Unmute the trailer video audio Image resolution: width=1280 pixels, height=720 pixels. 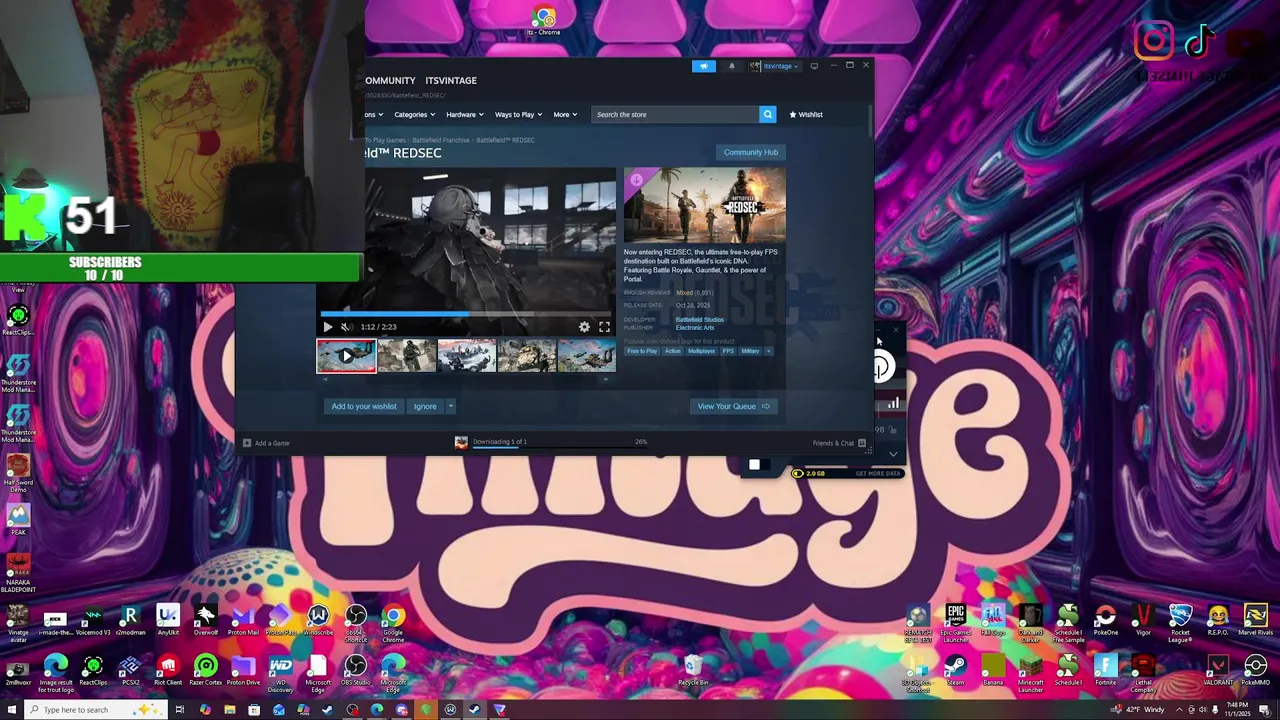[346, 327]
